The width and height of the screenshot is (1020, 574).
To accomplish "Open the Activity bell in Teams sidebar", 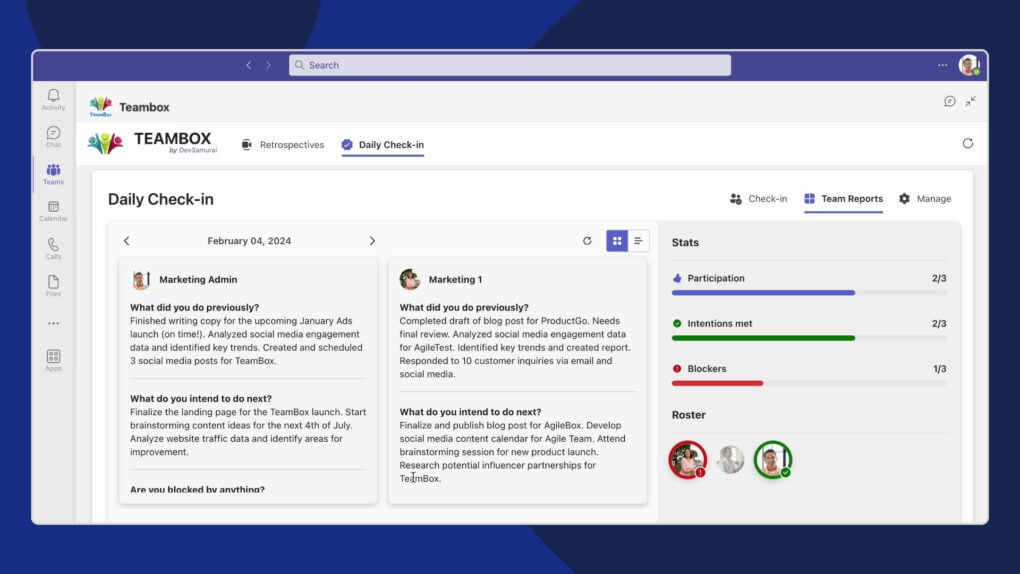I will coord(53,100).
